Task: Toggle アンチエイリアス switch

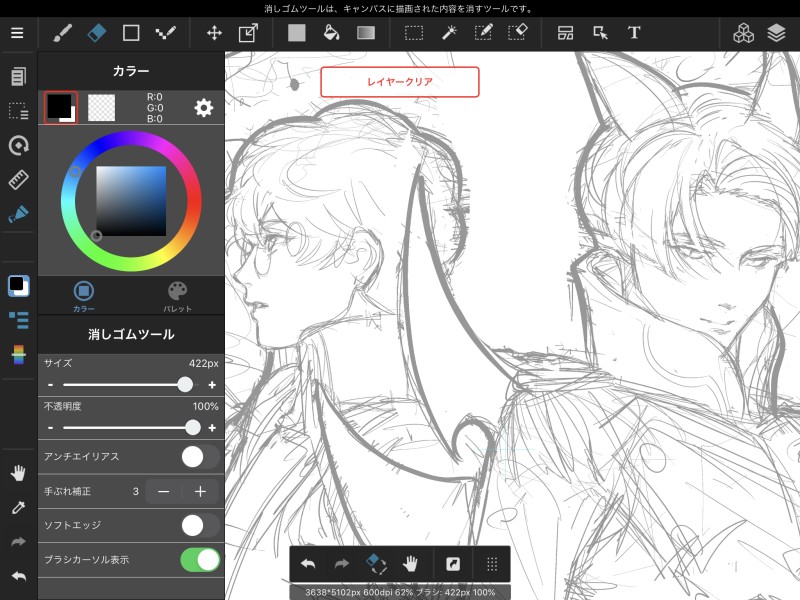Action: click(x=200, y=457)
